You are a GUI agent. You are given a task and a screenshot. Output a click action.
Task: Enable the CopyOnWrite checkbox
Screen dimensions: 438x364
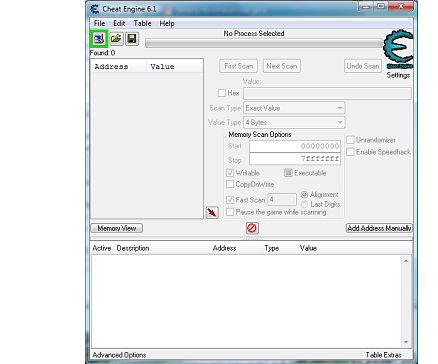click(x=230, y=184)
